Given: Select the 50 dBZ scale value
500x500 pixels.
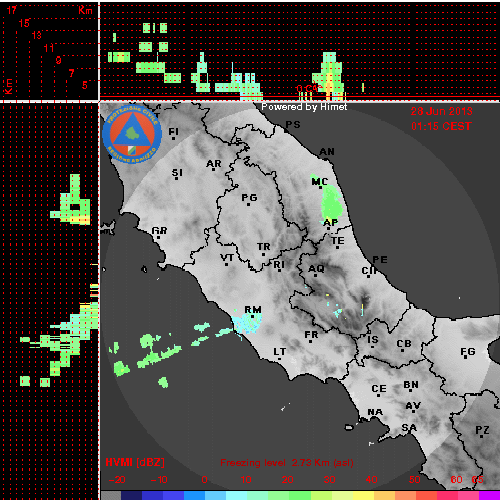Looking at the screenshot, I should (415, 480).
